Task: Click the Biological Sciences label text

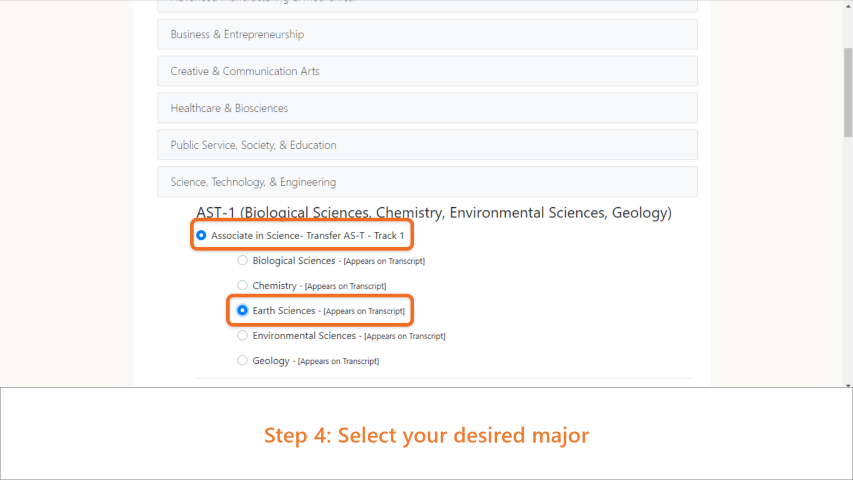Action: (x=294, y=261)
